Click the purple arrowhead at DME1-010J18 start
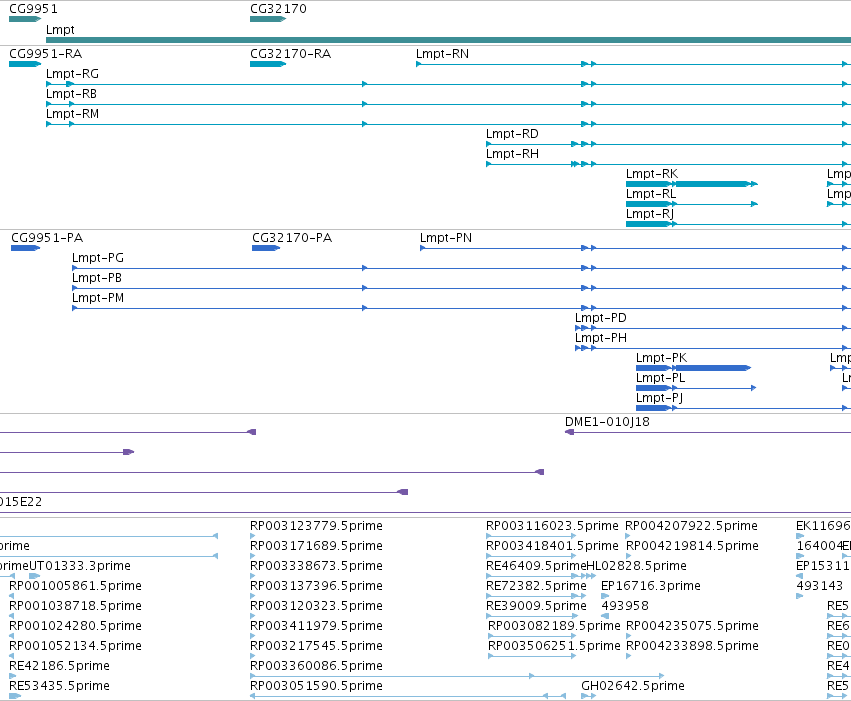 point(569,432)
